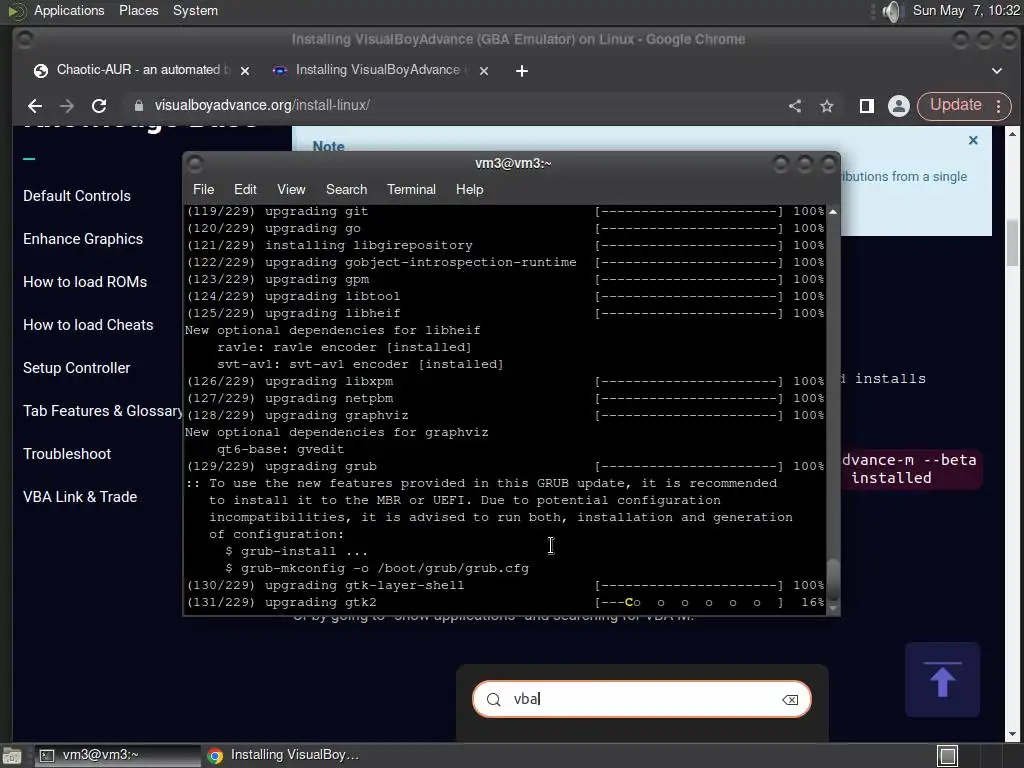Reload the VisualBoyAdvance page
Viewport: 1024px width, 768px height.
[x=99, y=106]
